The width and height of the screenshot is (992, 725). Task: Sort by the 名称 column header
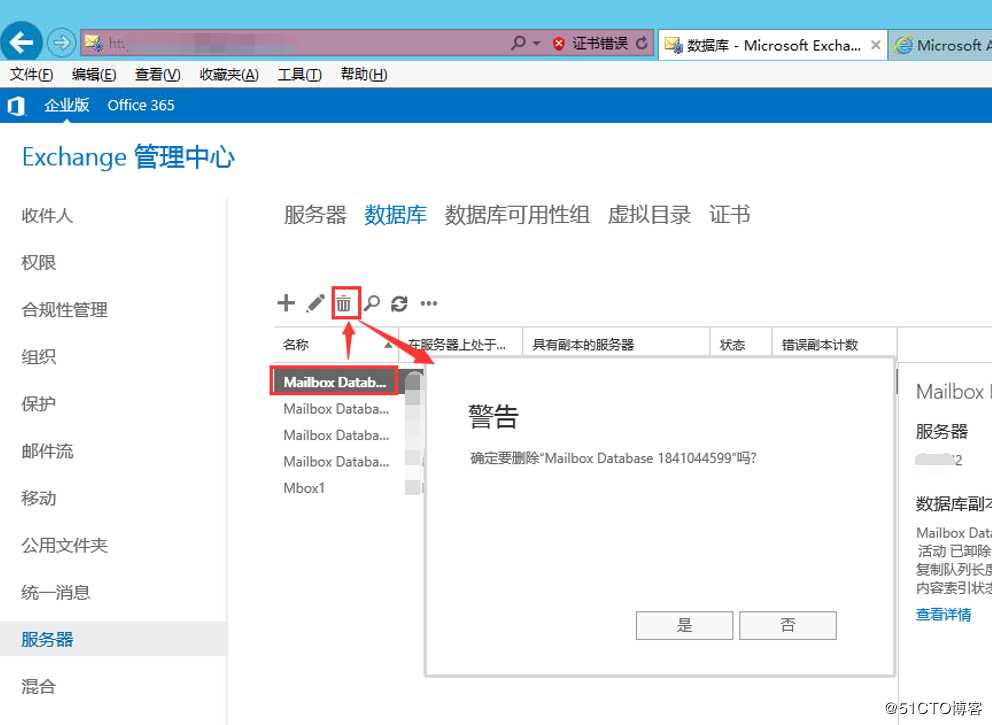pos(336,345)
